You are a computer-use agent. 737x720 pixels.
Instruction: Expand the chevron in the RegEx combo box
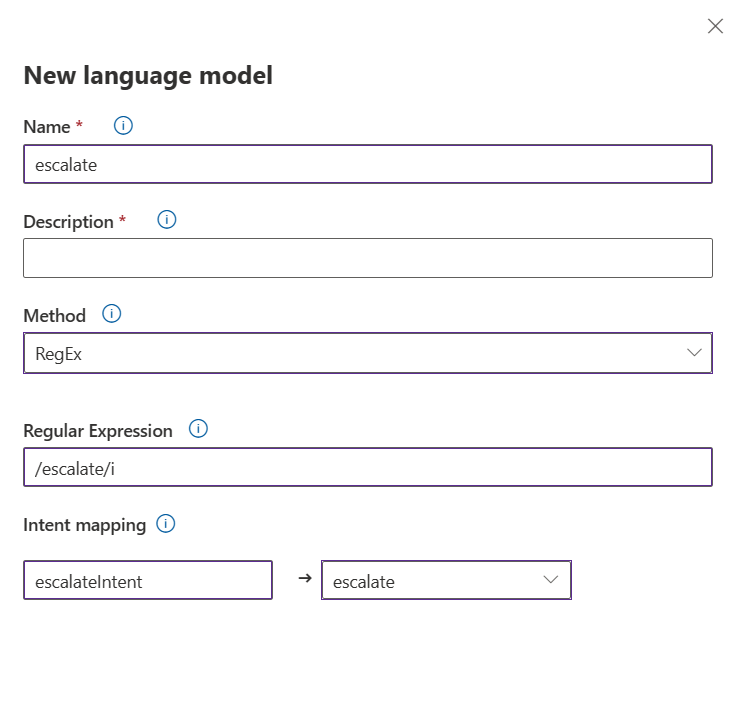(x=694, y=353)
